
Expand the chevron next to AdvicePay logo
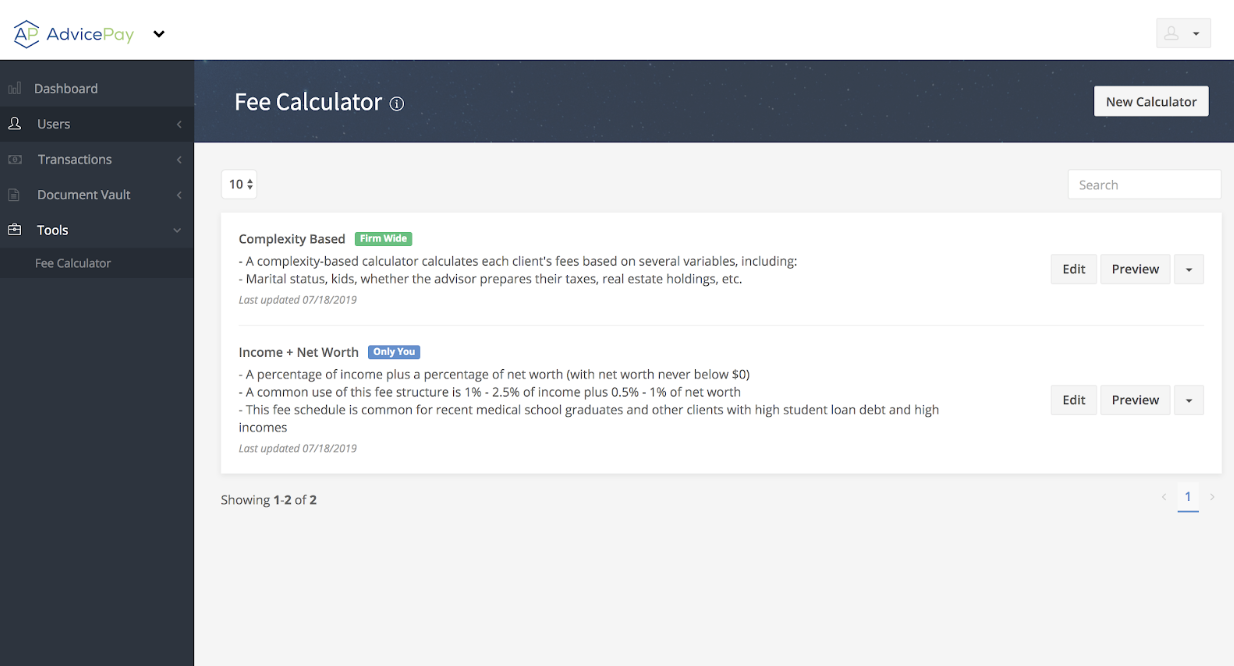coord(158,33)
